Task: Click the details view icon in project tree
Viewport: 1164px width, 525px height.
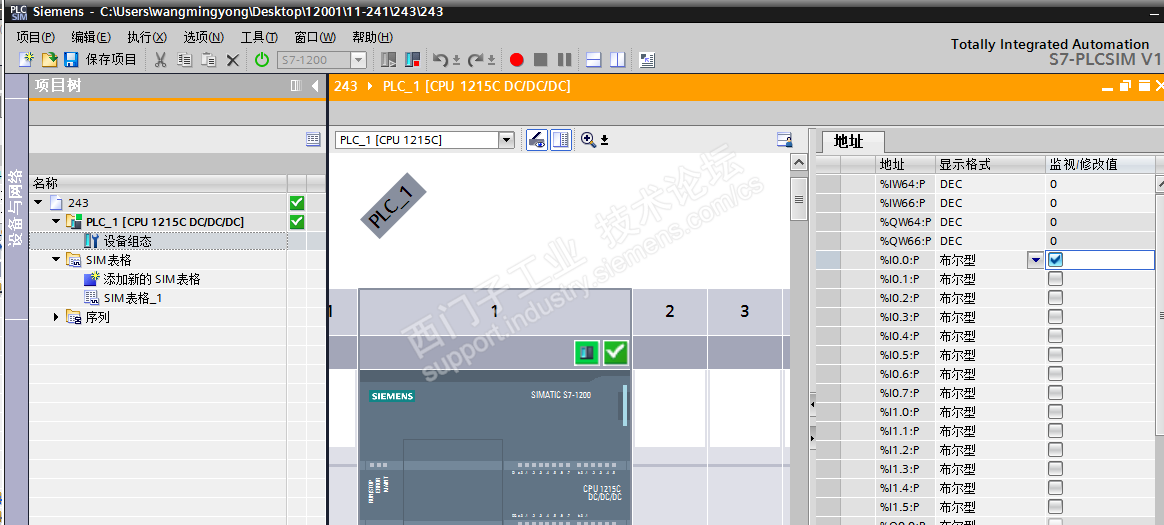Action: (313, 139)
